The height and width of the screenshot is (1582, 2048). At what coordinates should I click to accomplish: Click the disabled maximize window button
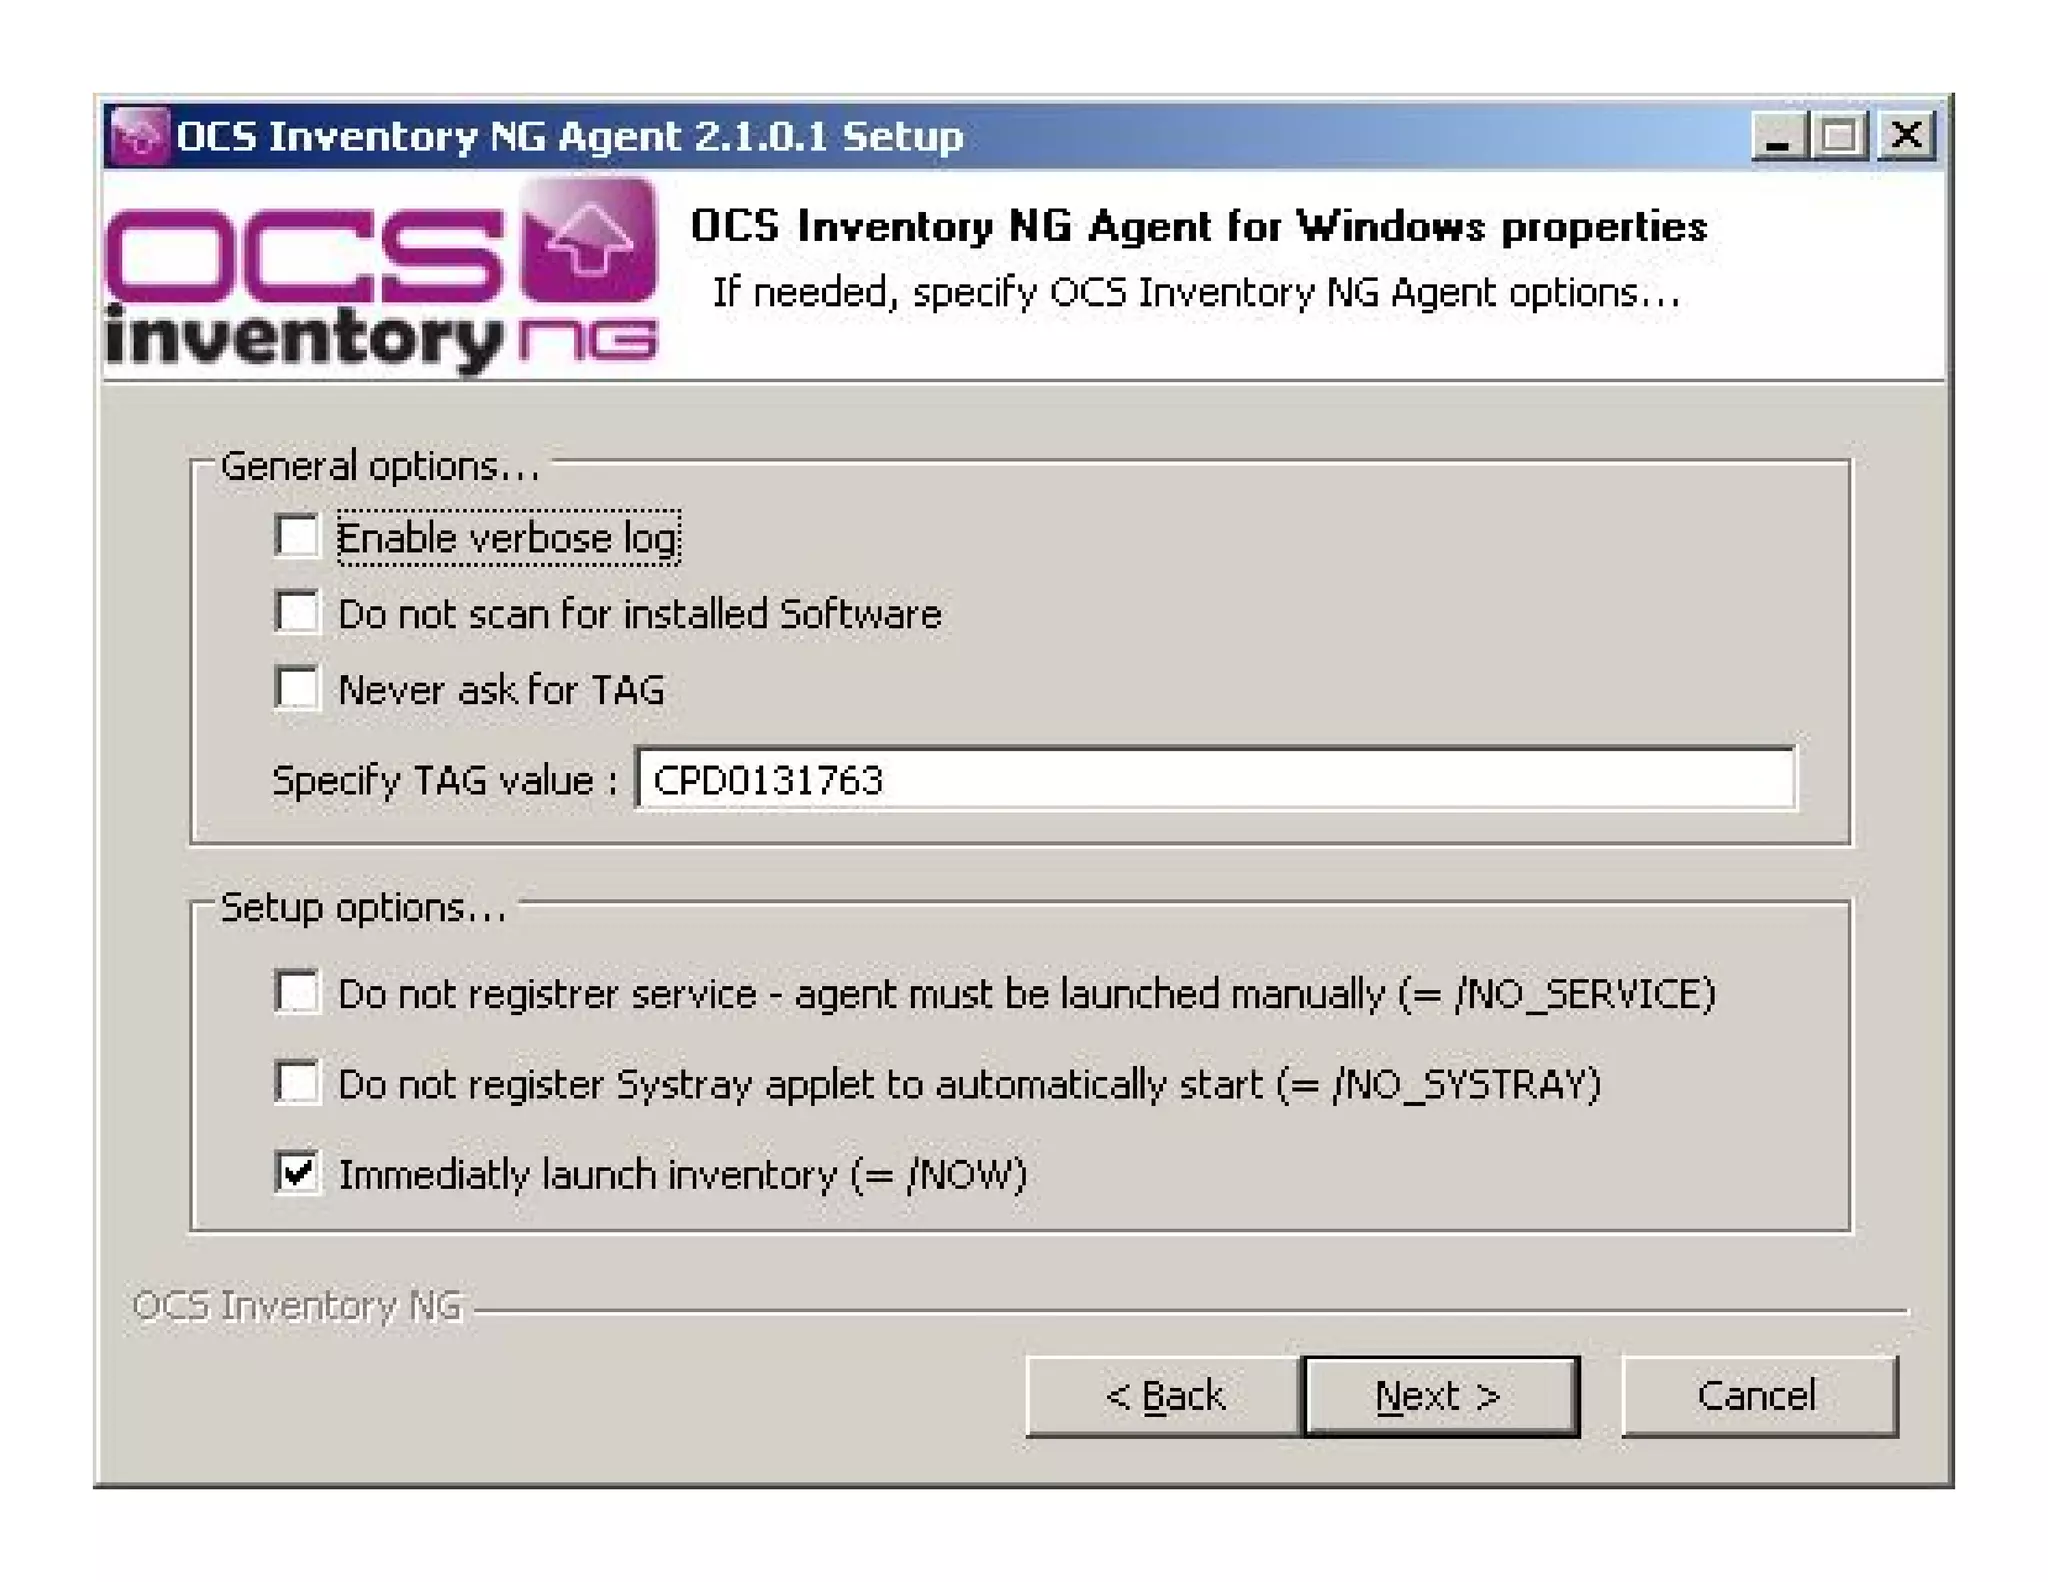click(1841, 135)
